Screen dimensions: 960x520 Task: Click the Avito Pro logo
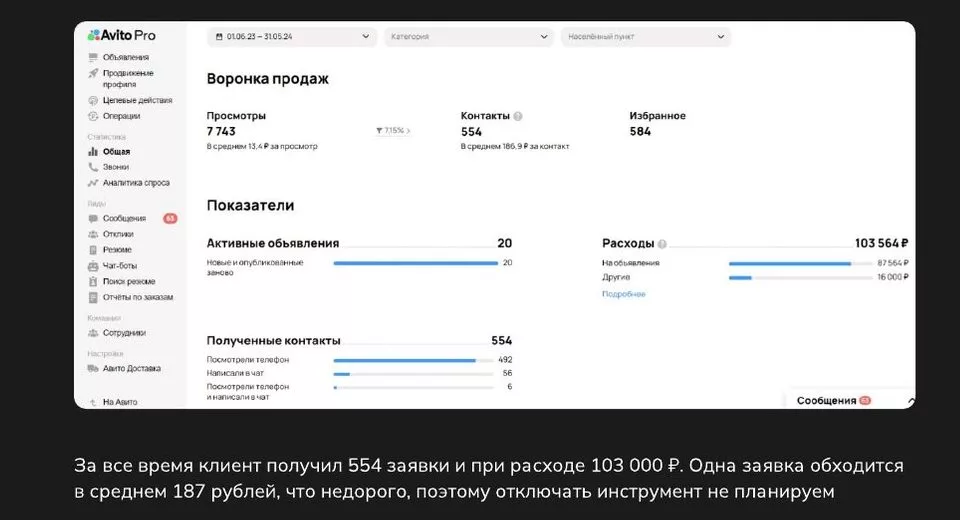click(x=121, y=36)
